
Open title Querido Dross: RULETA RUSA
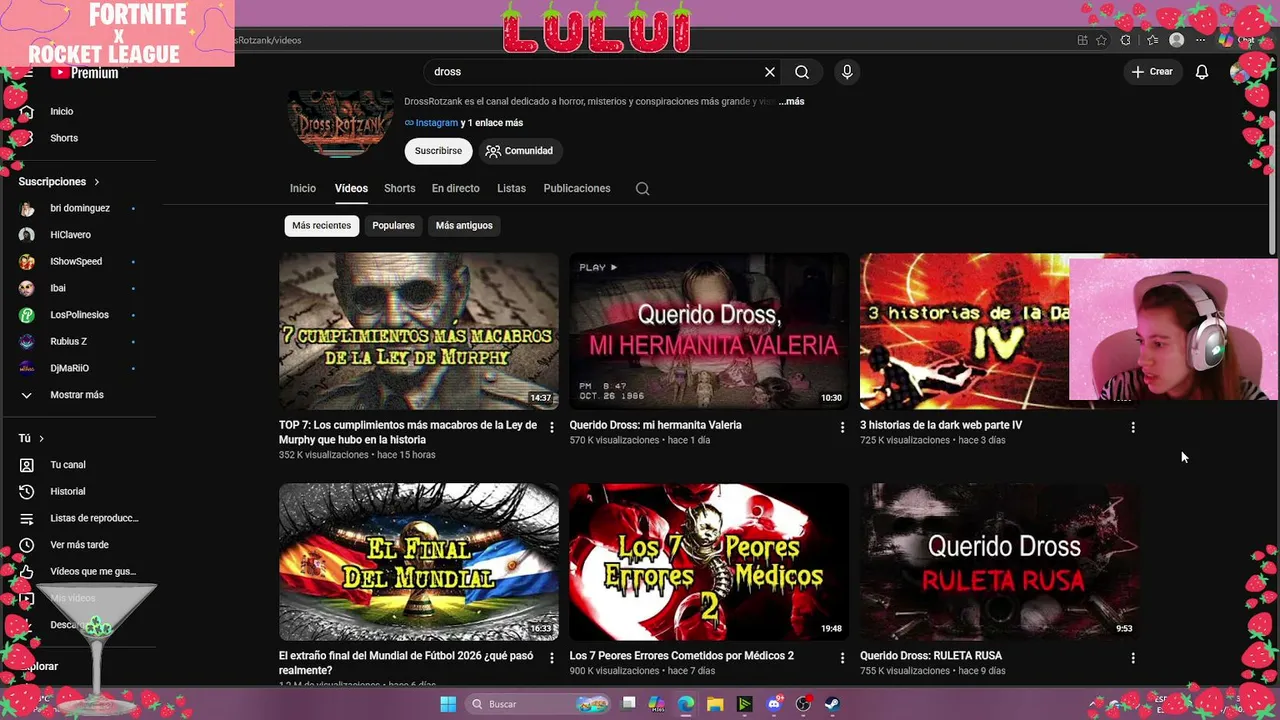pos(931,656)
